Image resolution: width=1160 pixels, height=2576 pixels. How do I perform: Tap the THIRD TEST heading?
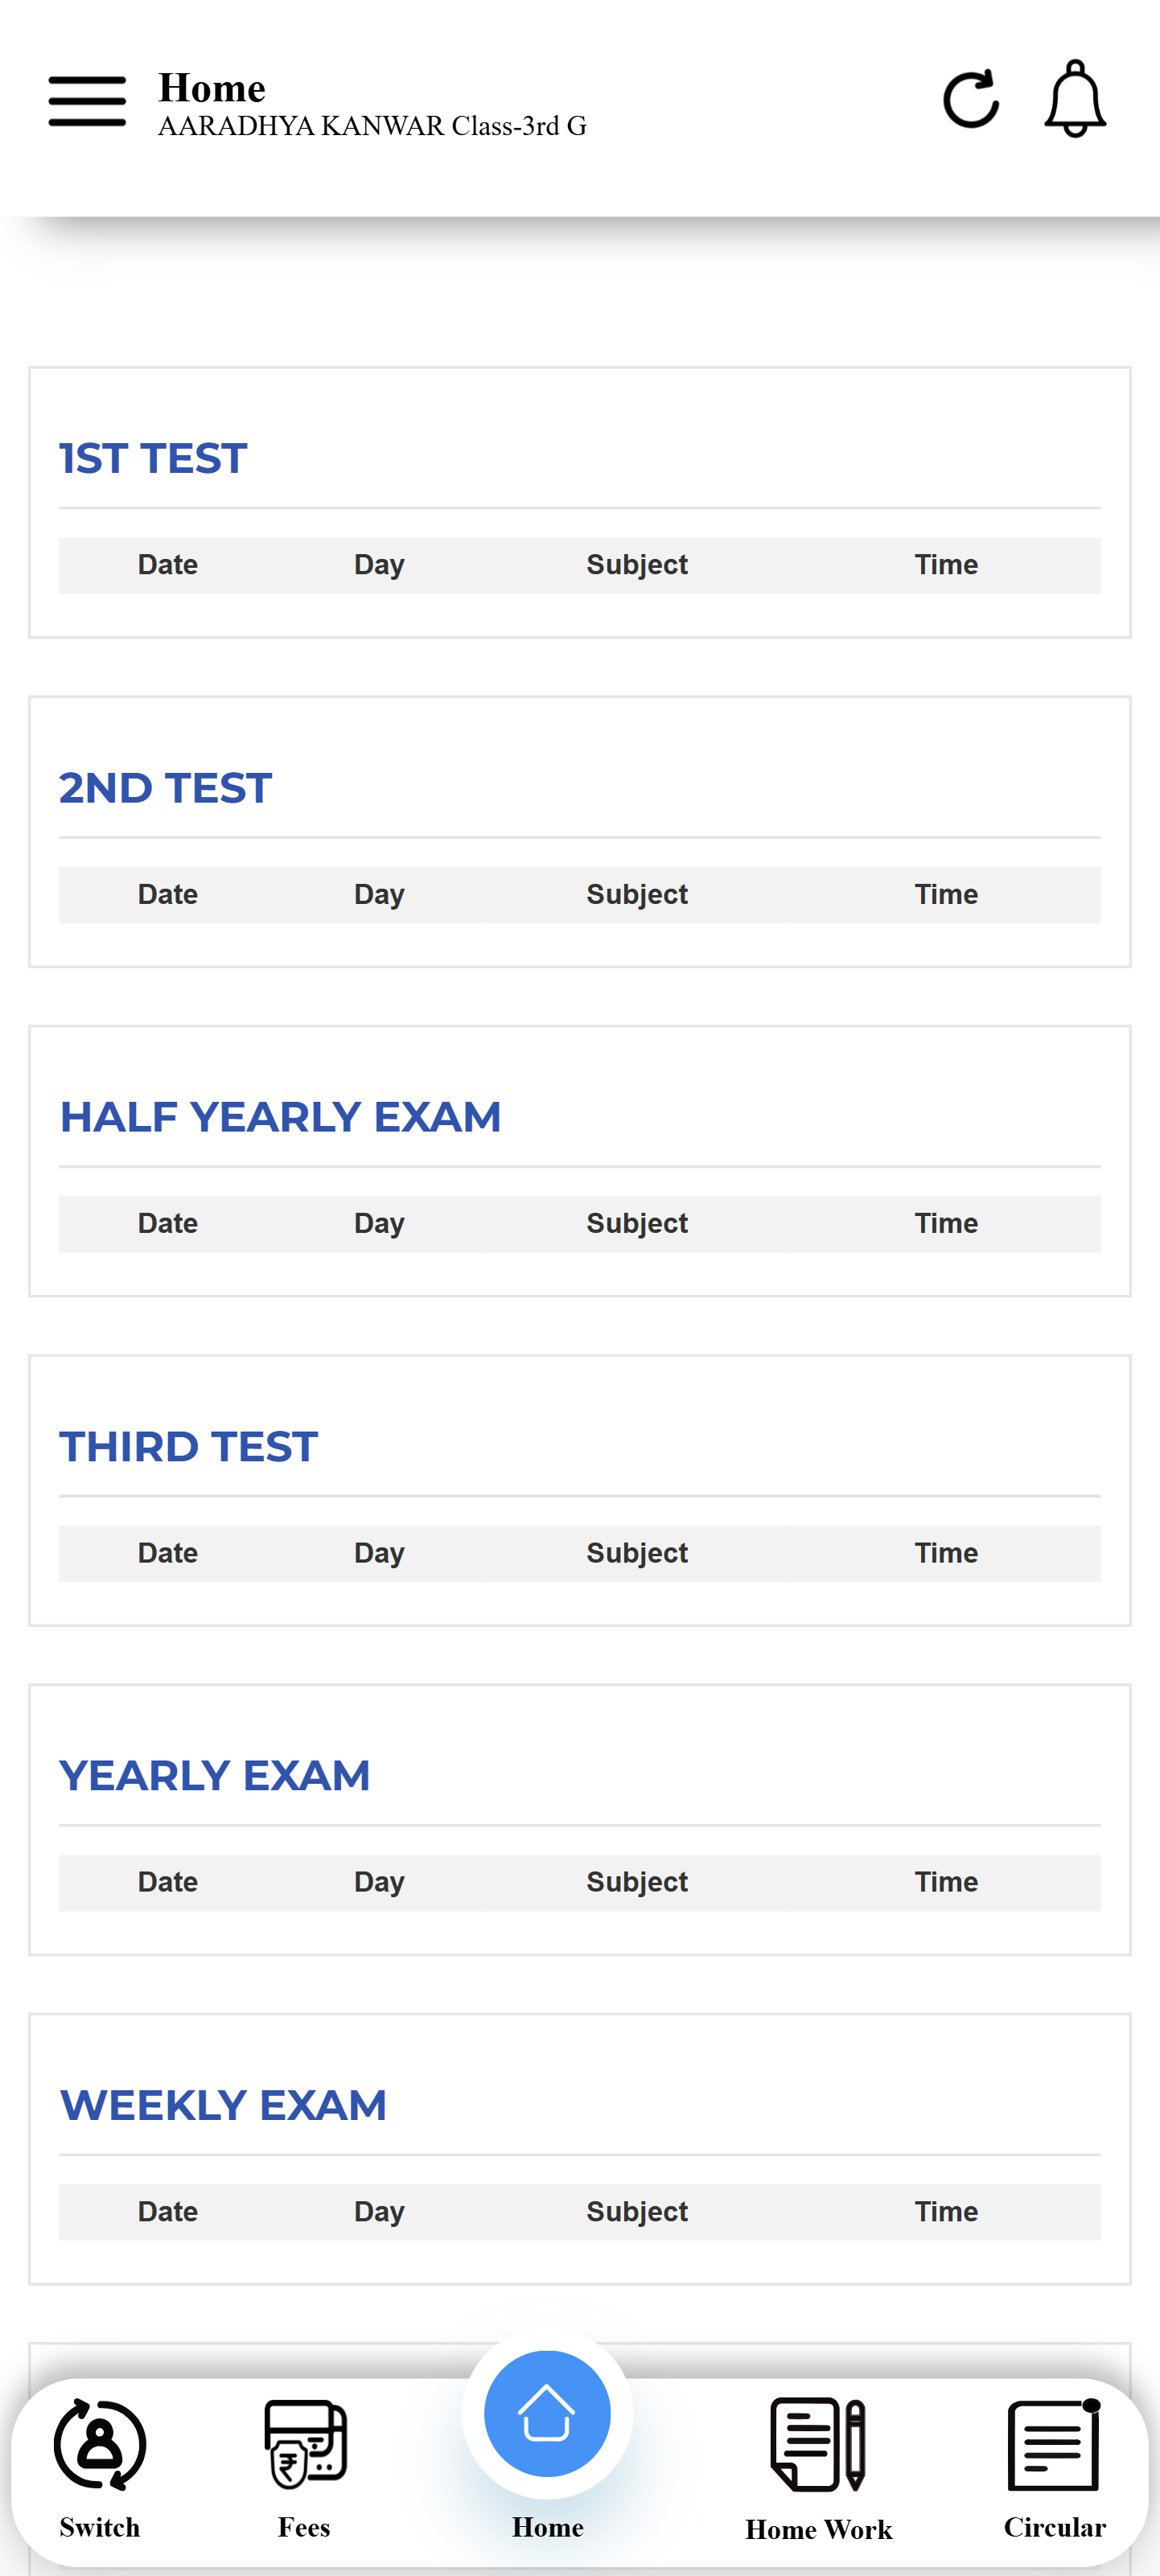point(189,1447)
